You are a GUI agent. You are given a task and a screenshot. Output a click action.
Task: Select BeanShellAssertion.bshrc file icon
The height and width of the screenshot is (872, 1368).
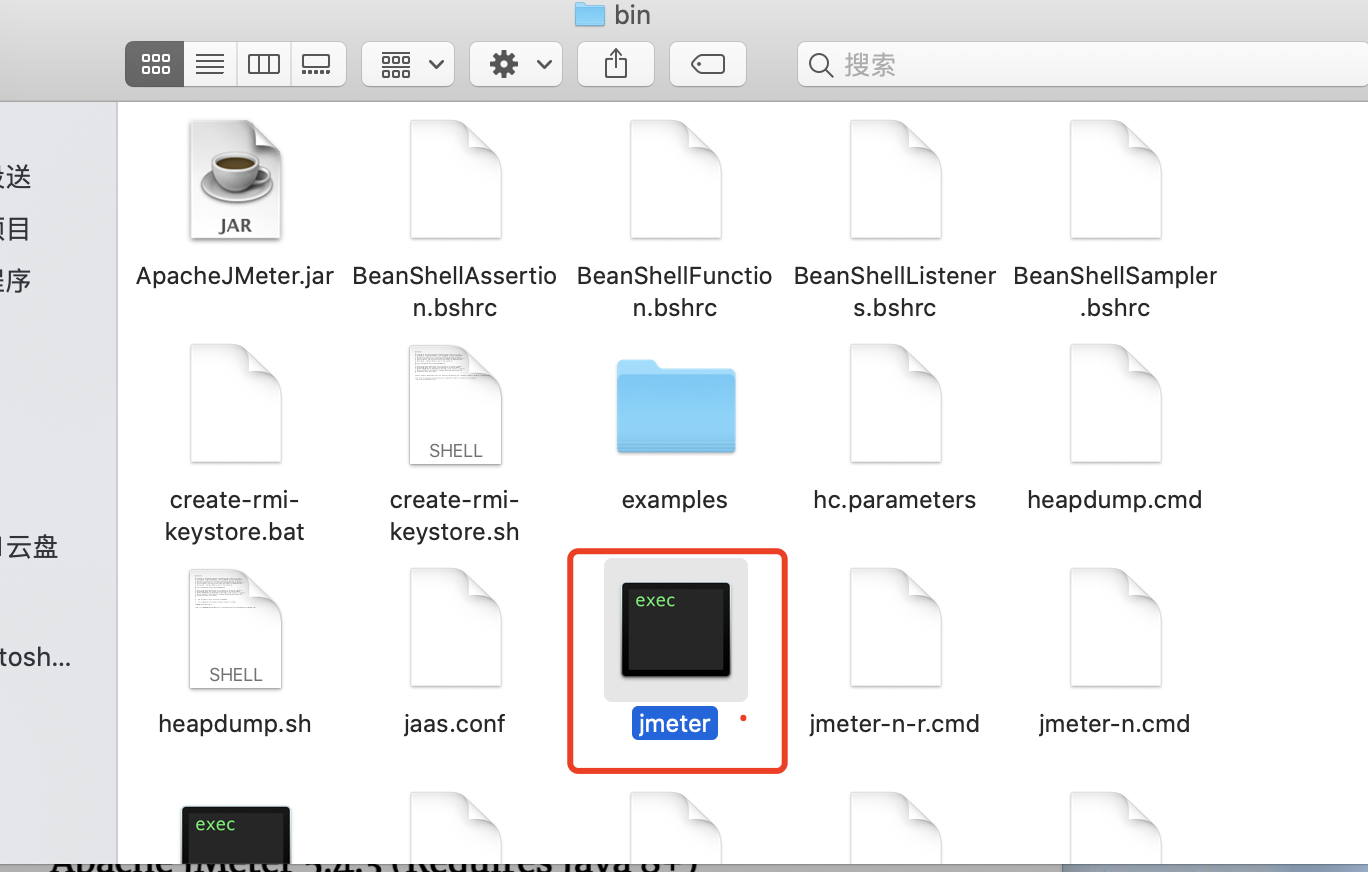point(455,180)
